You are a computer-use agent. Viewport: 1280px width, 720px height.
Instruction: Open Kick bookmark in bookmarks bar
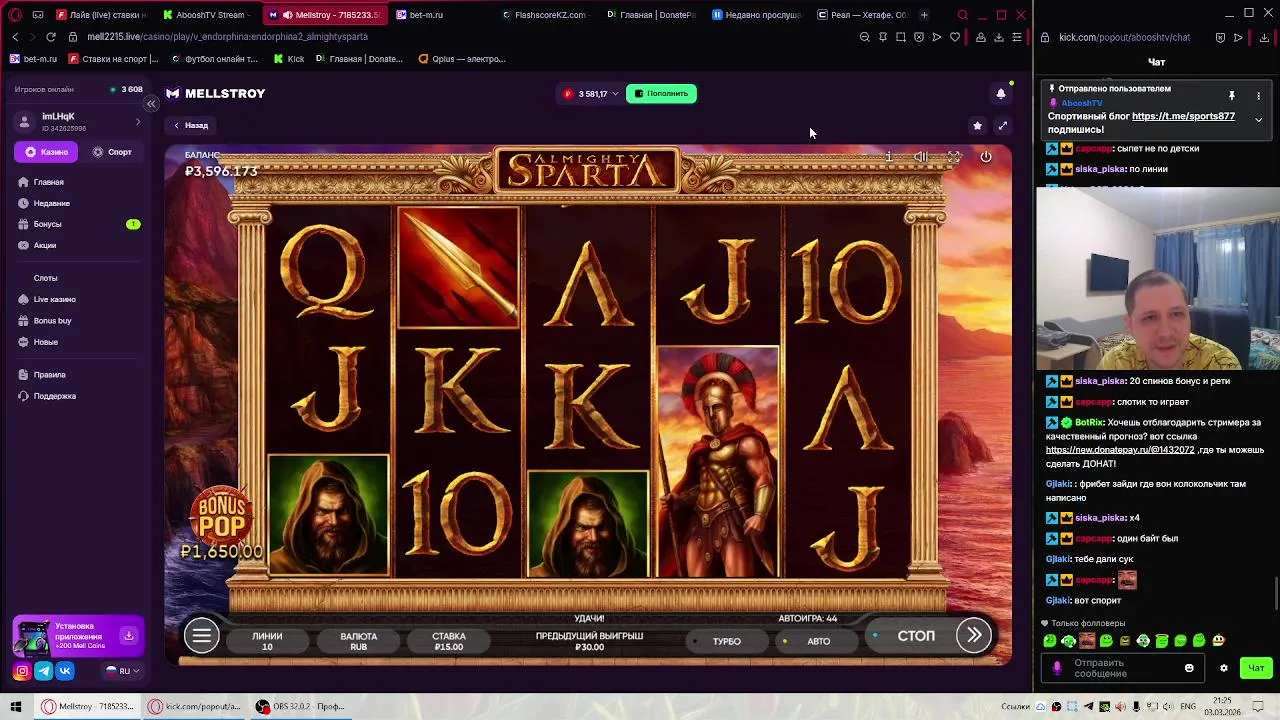click(288, 59)
